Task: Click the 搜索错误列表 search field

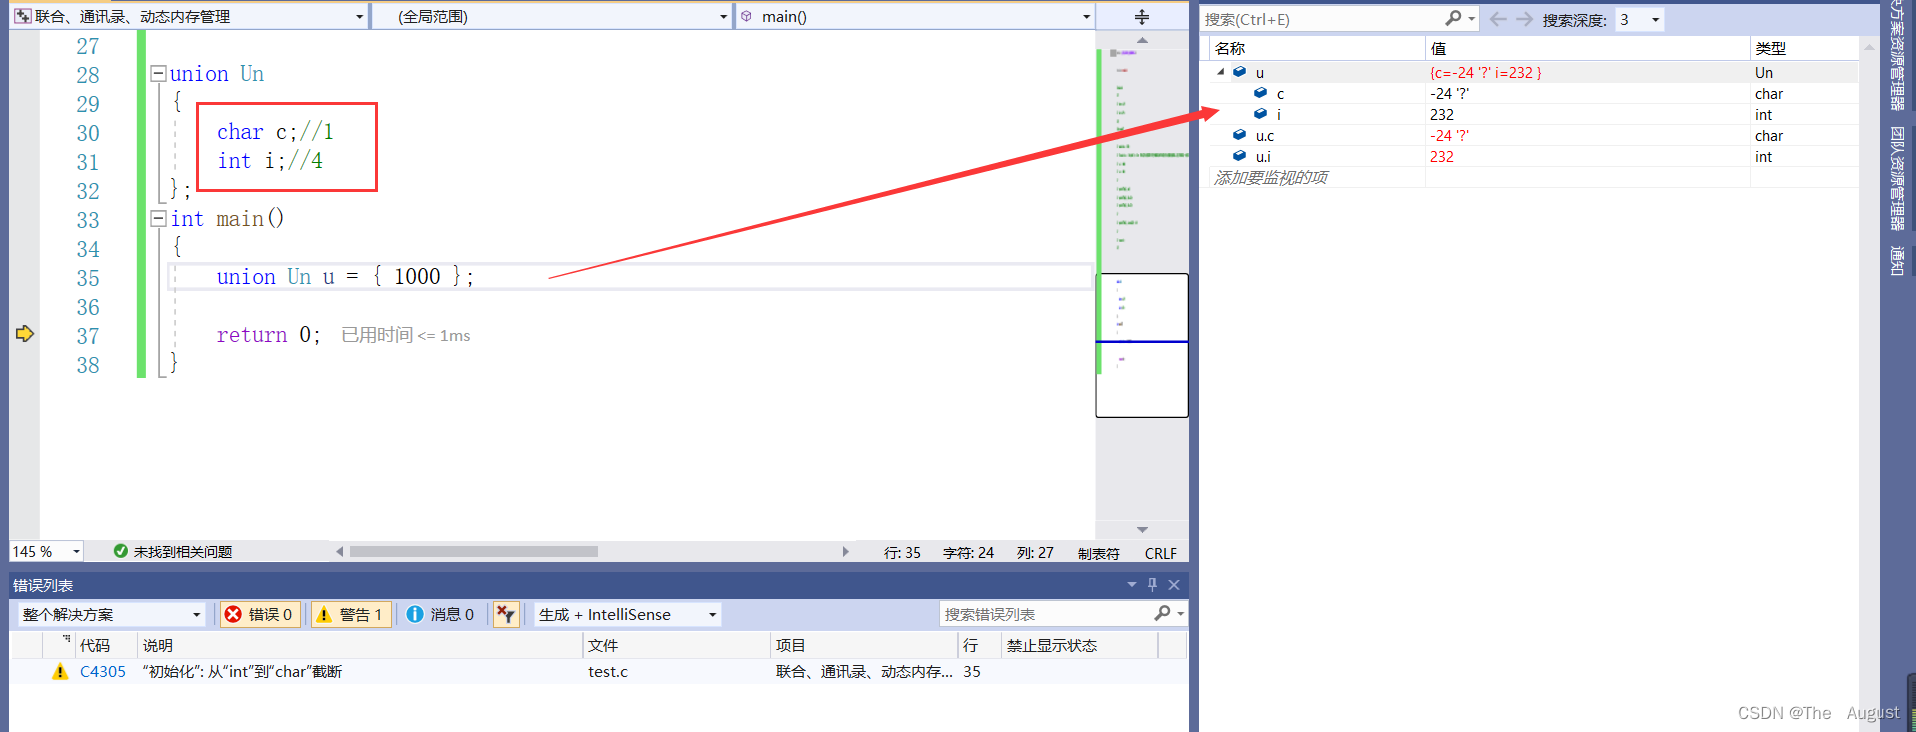Action: (x=1045, y=614)
